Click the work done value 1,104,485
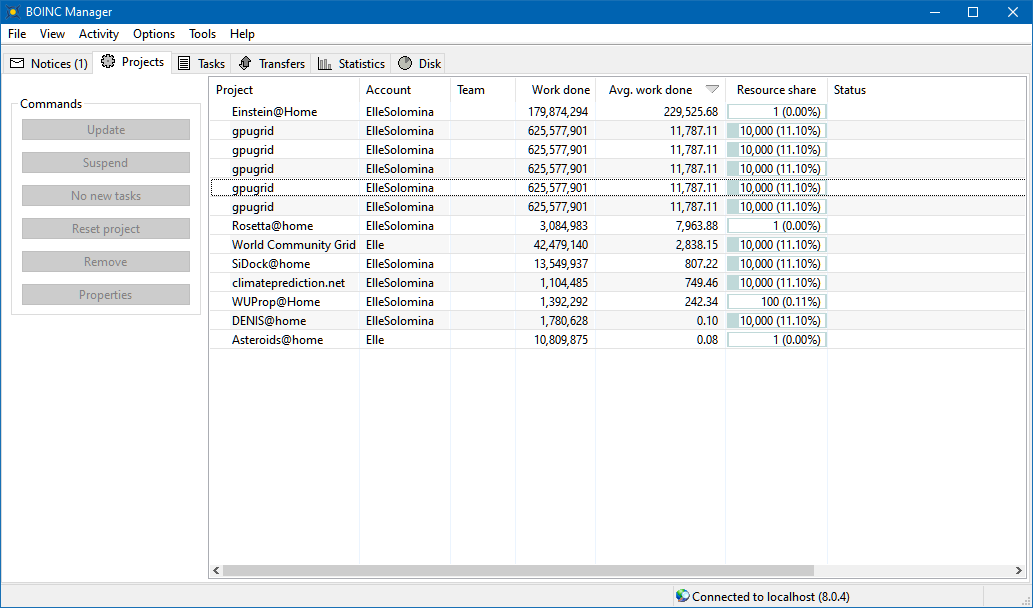 click(x=563, y=283)
